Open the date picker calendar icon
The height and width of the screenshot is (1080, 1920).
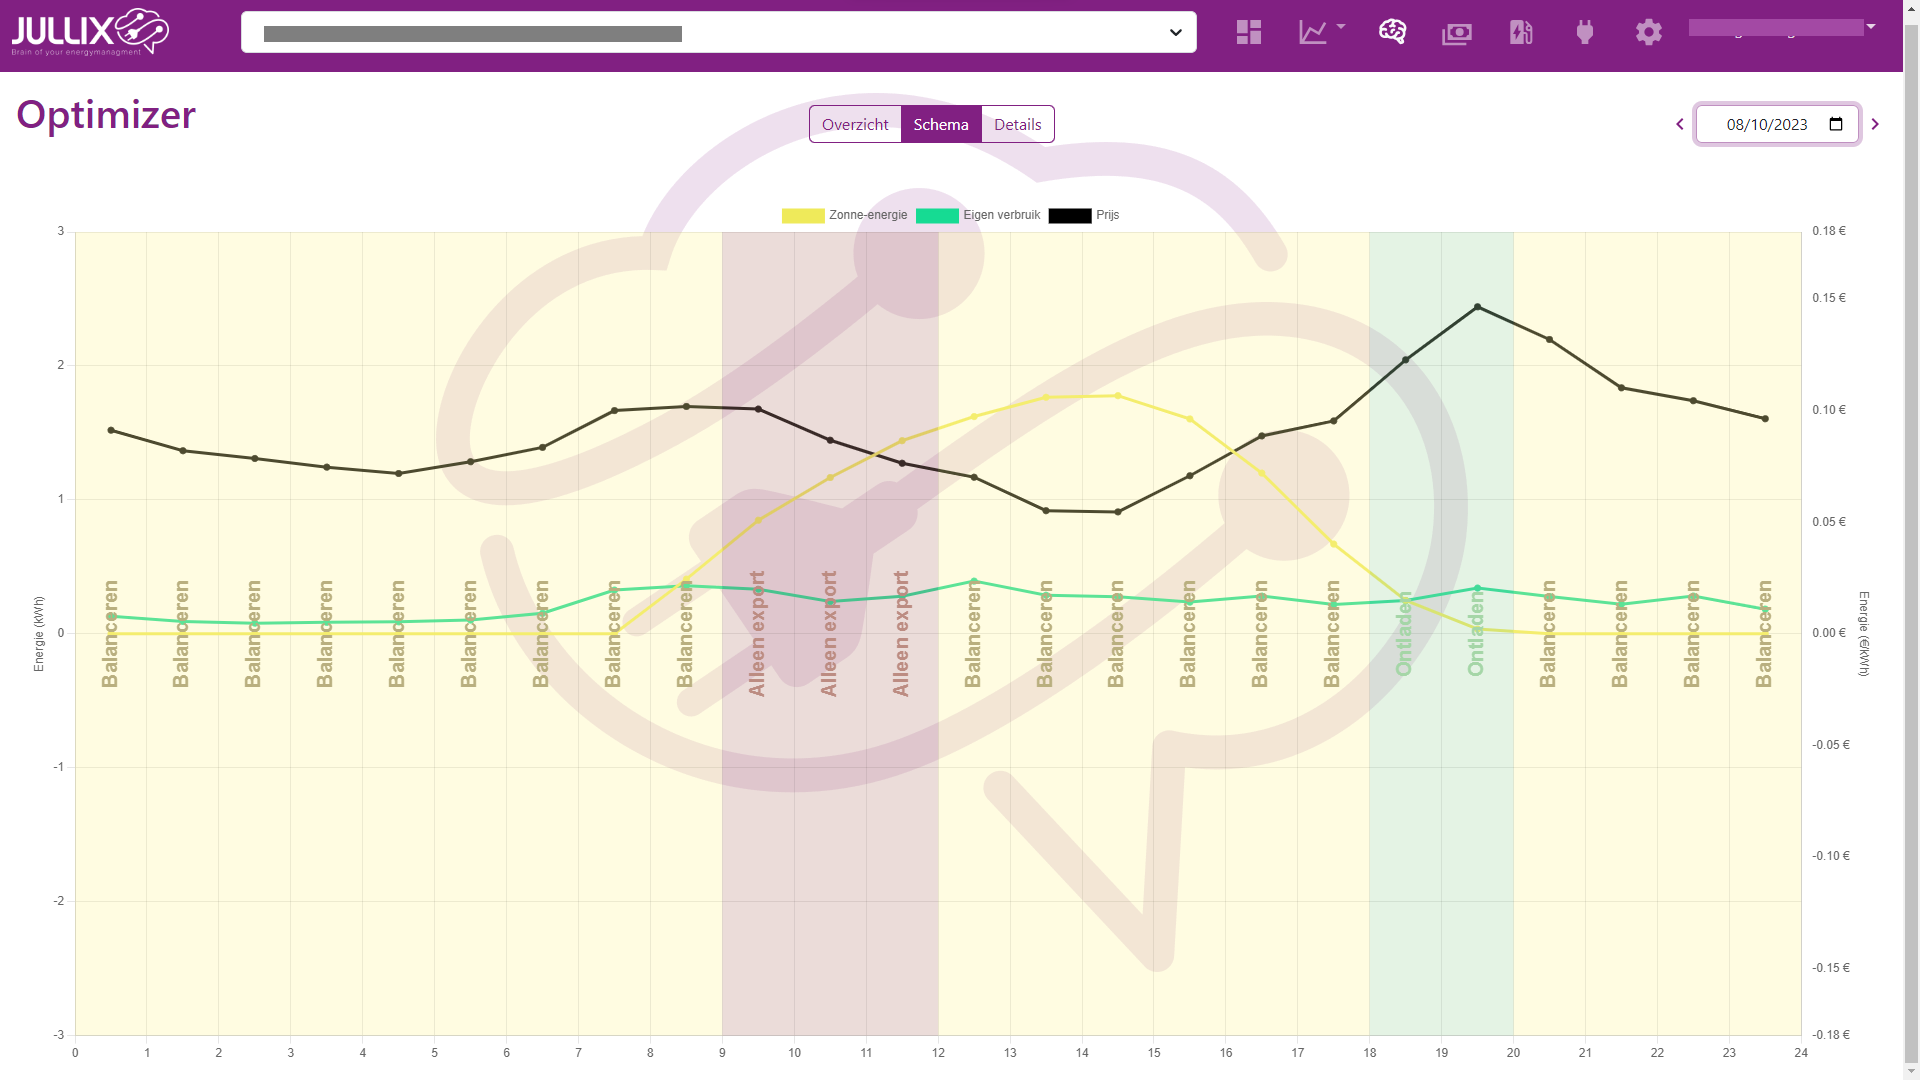tap(1836, 124)
